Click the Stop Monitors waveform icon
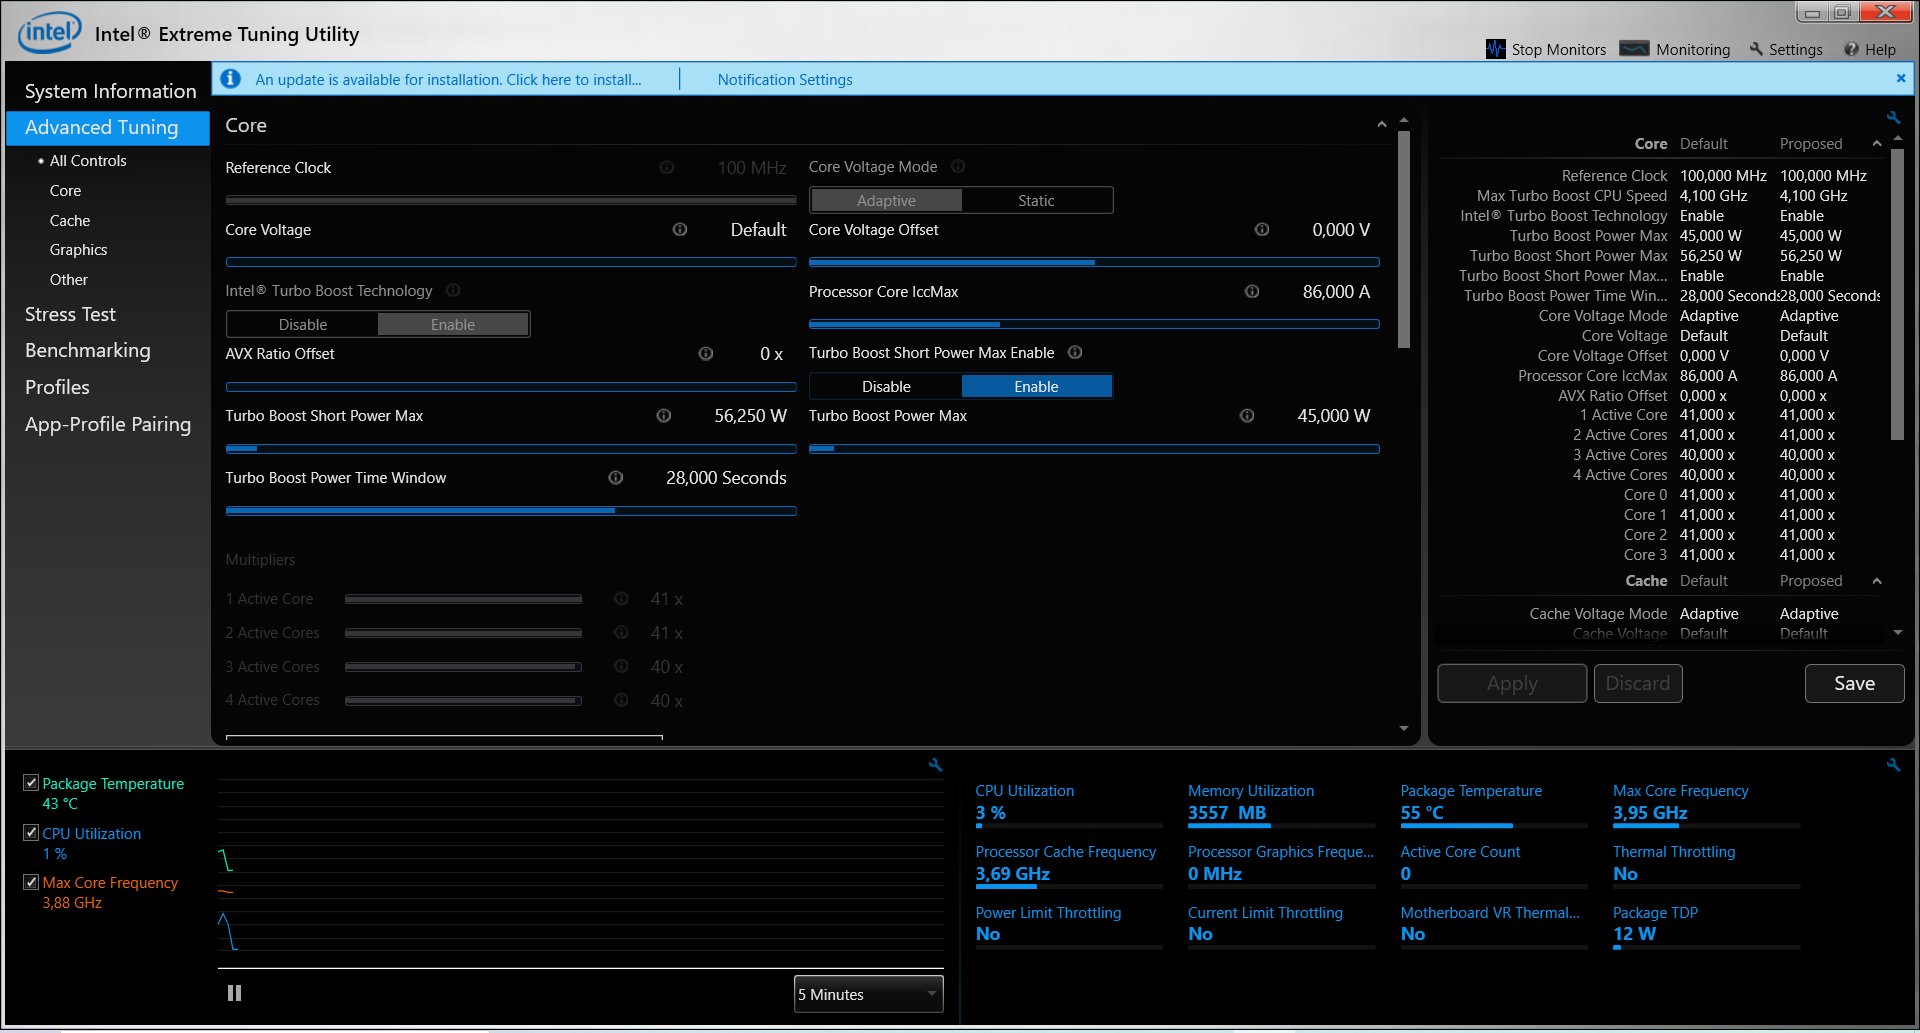 pyautogui.click(x=1495, y=49)
